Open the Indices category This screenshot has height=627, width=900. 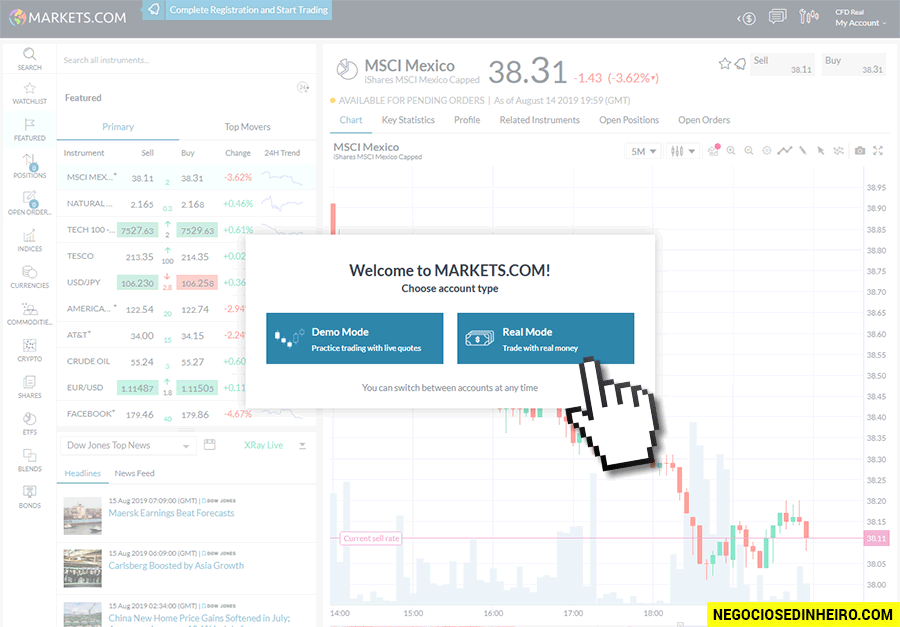[29, 241]
